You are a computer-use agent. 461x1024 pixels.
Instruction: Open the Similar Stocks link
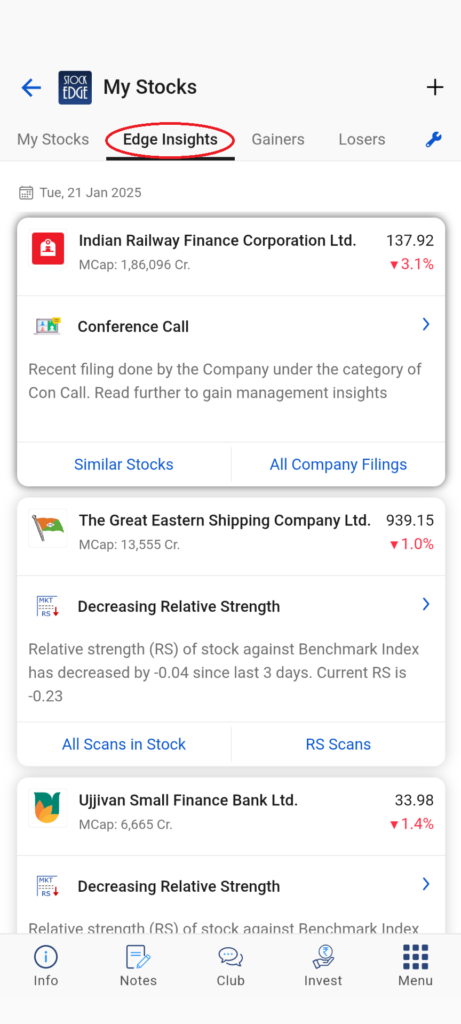tap(124, 464)
